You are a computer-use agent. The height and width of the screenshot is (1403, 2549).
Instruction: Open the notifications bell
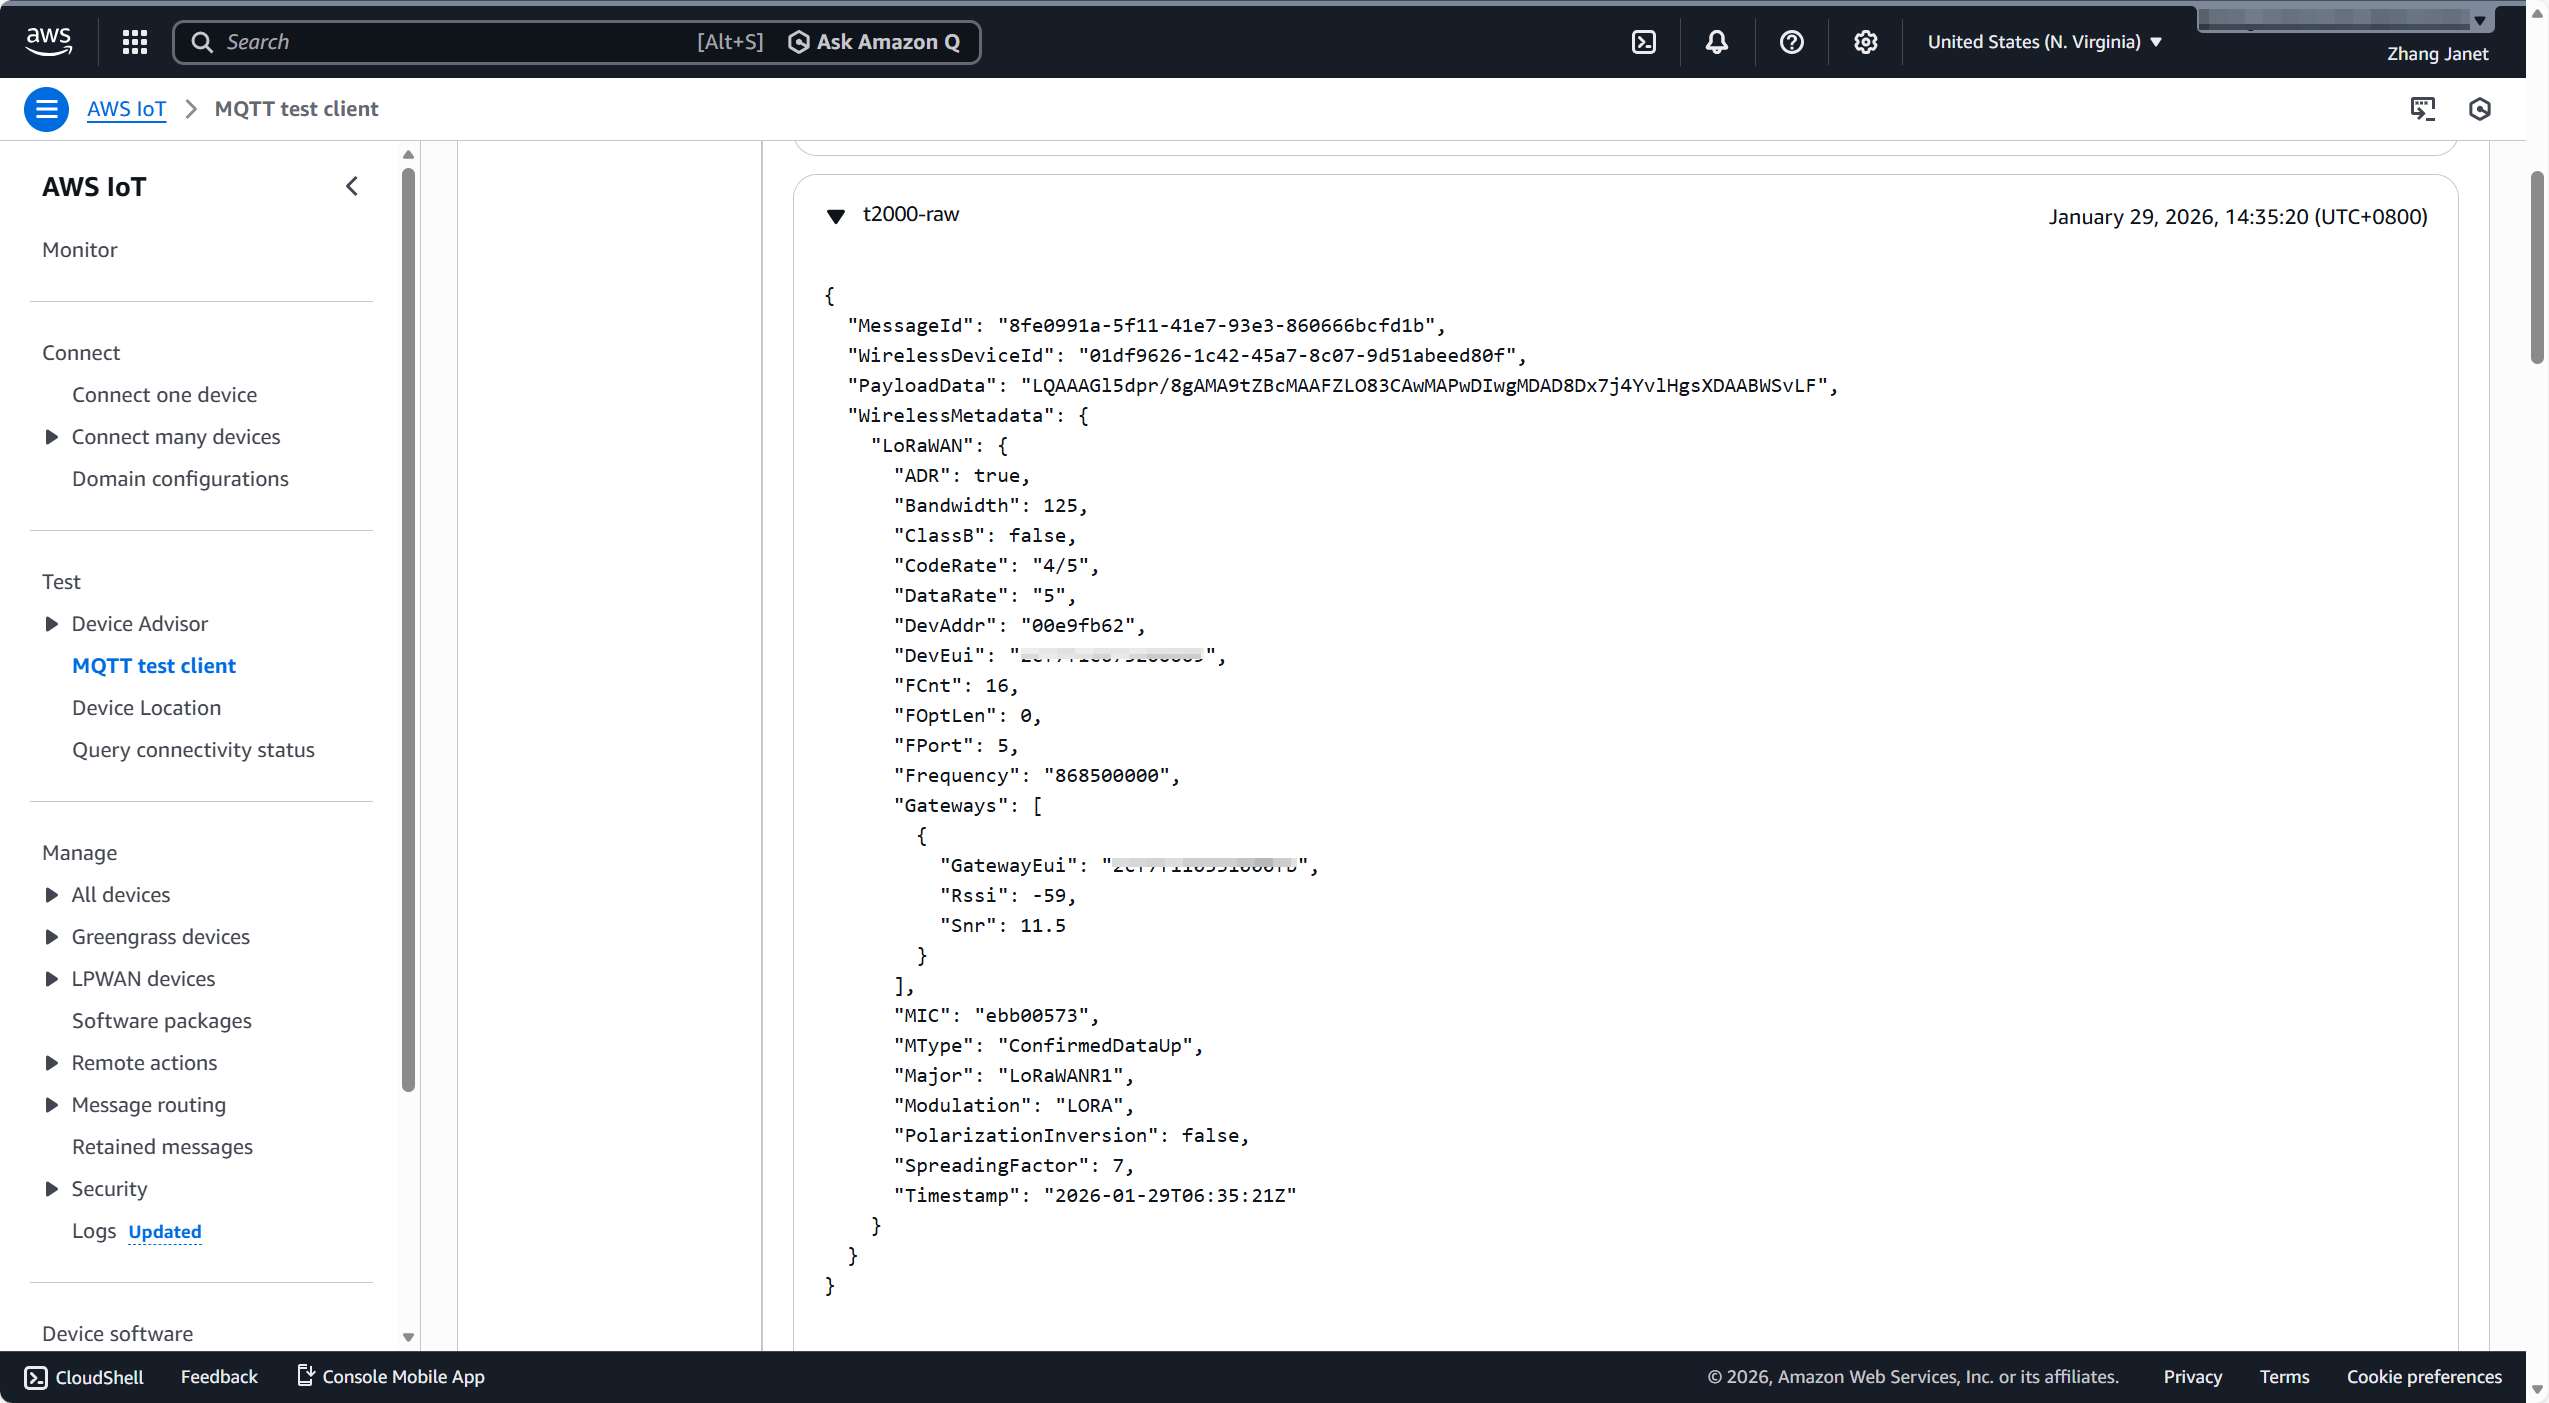(x=1716, y=42)
